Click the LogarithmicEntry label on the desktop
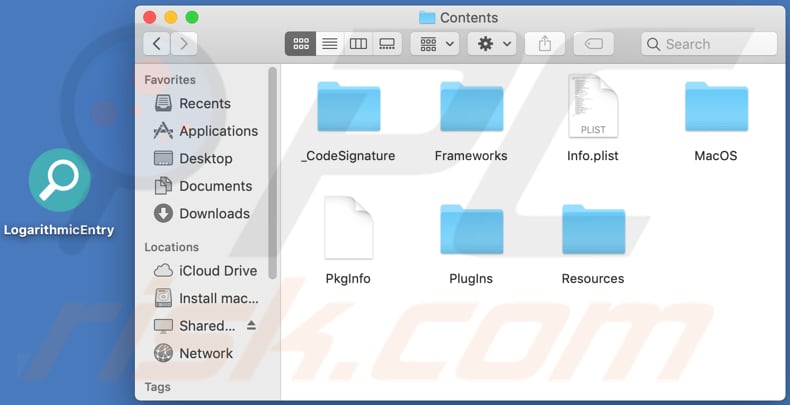Screen dimensions: 790x405 [x=59, y=230]
